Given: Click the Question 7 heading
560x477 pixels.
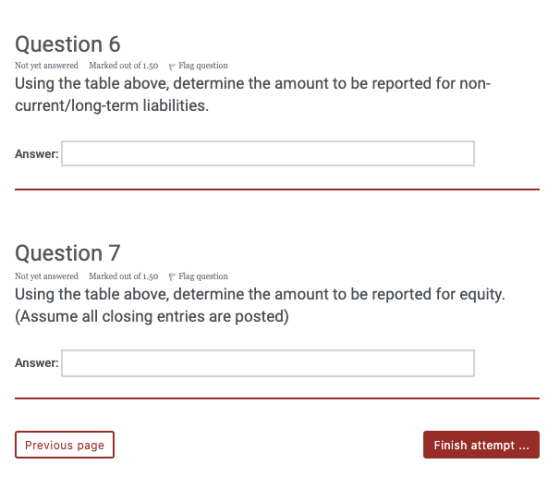Looking at the screenshot, I should 68,253.
